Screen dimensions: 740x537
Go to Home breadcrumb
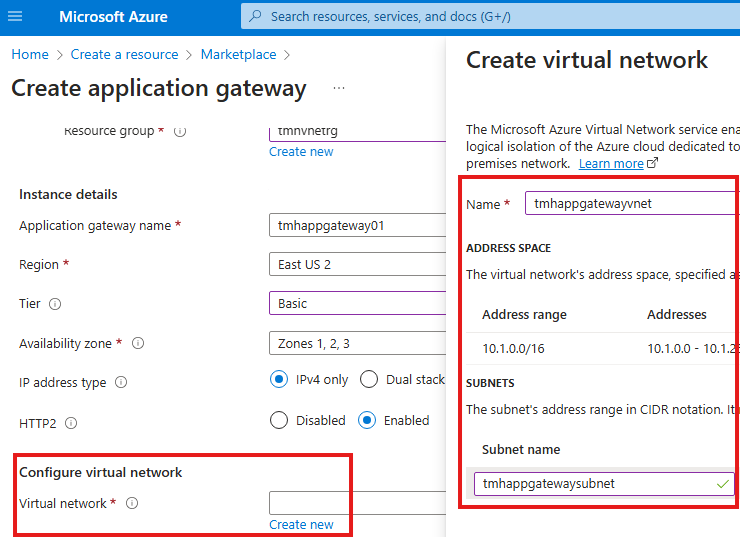coord(30,54)
